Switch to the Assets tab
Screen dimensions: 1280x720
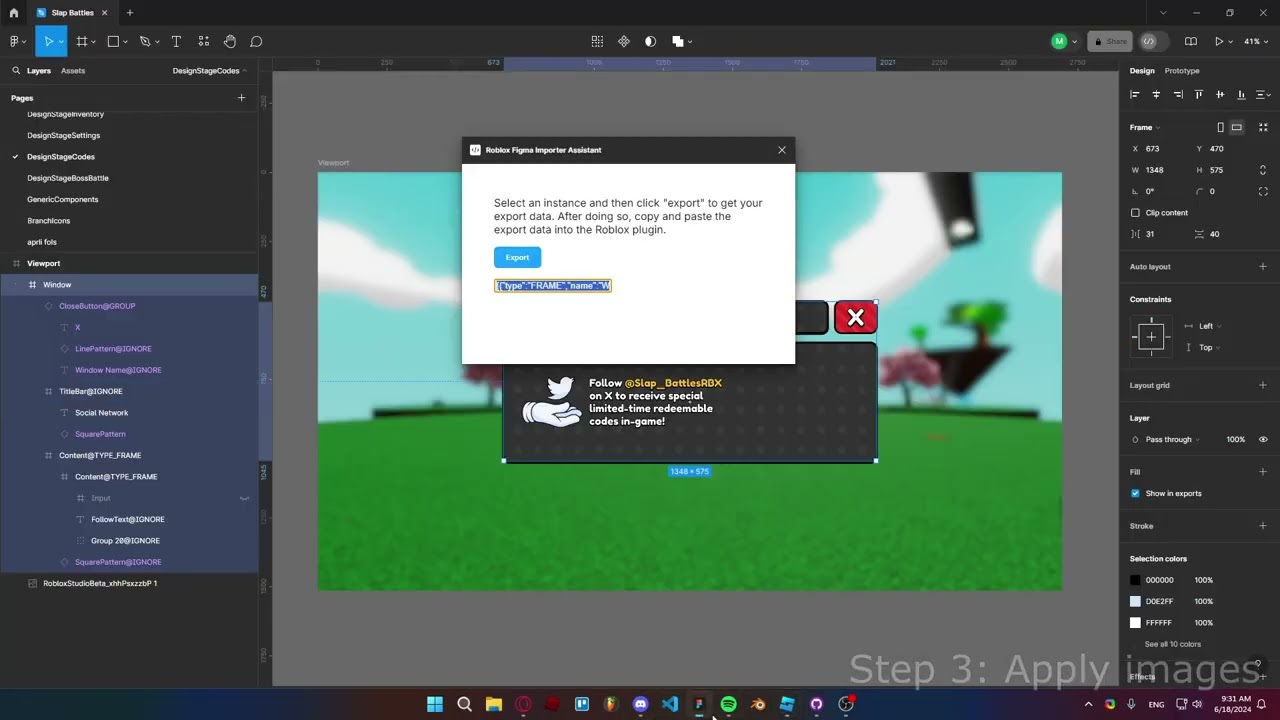(x=73, y=71)
